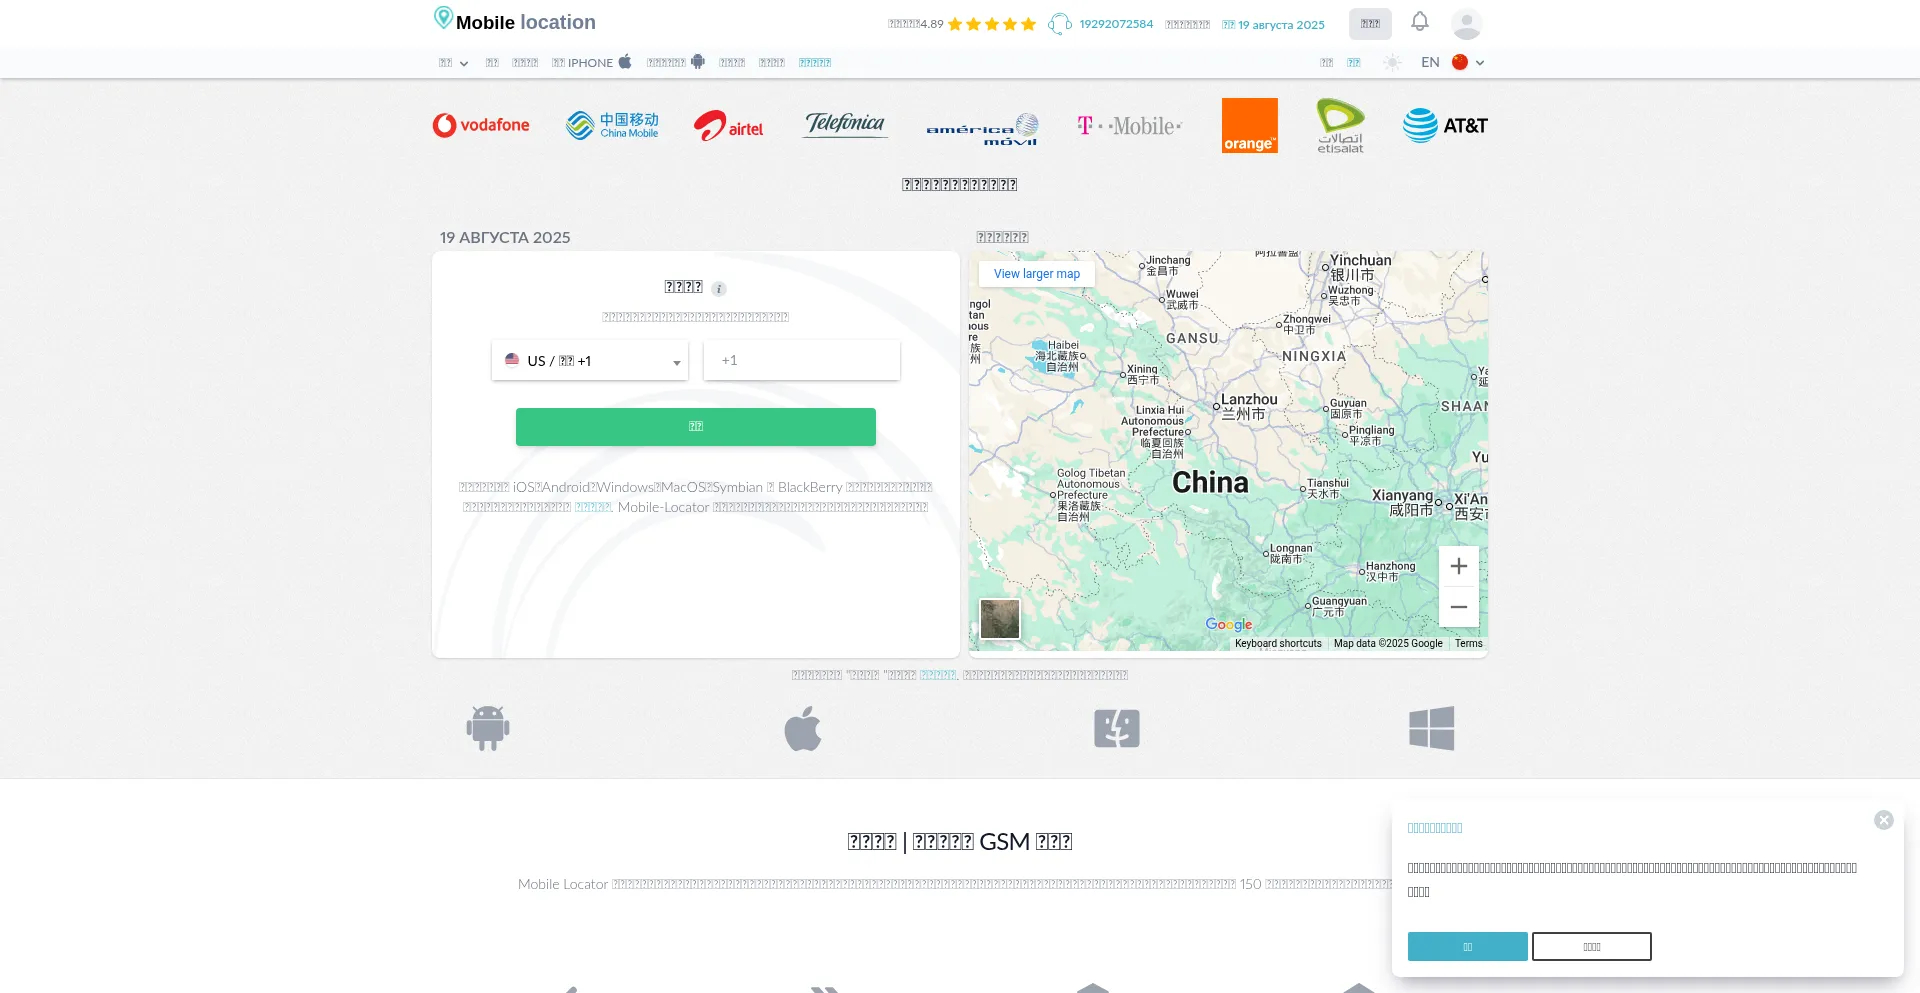This screenshot has width=1920, height=993.
Task: Click the China flag icon
Action: click(x=1460, y=62)
